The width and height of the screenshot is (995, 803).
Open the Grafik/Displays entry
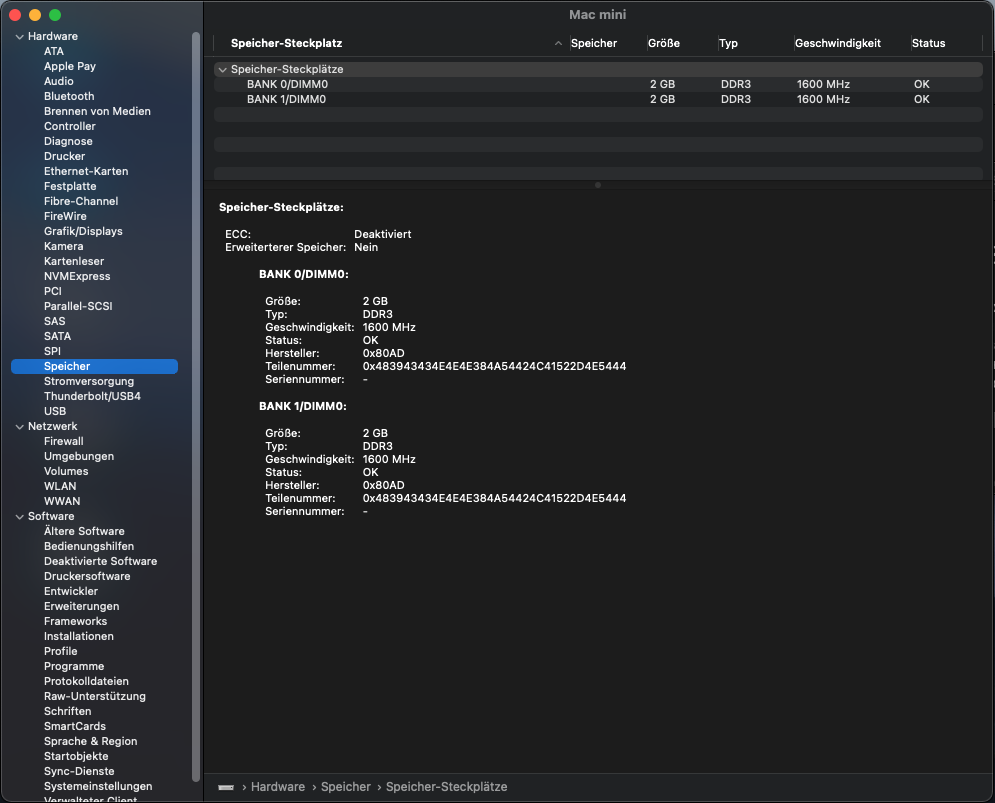83,231
